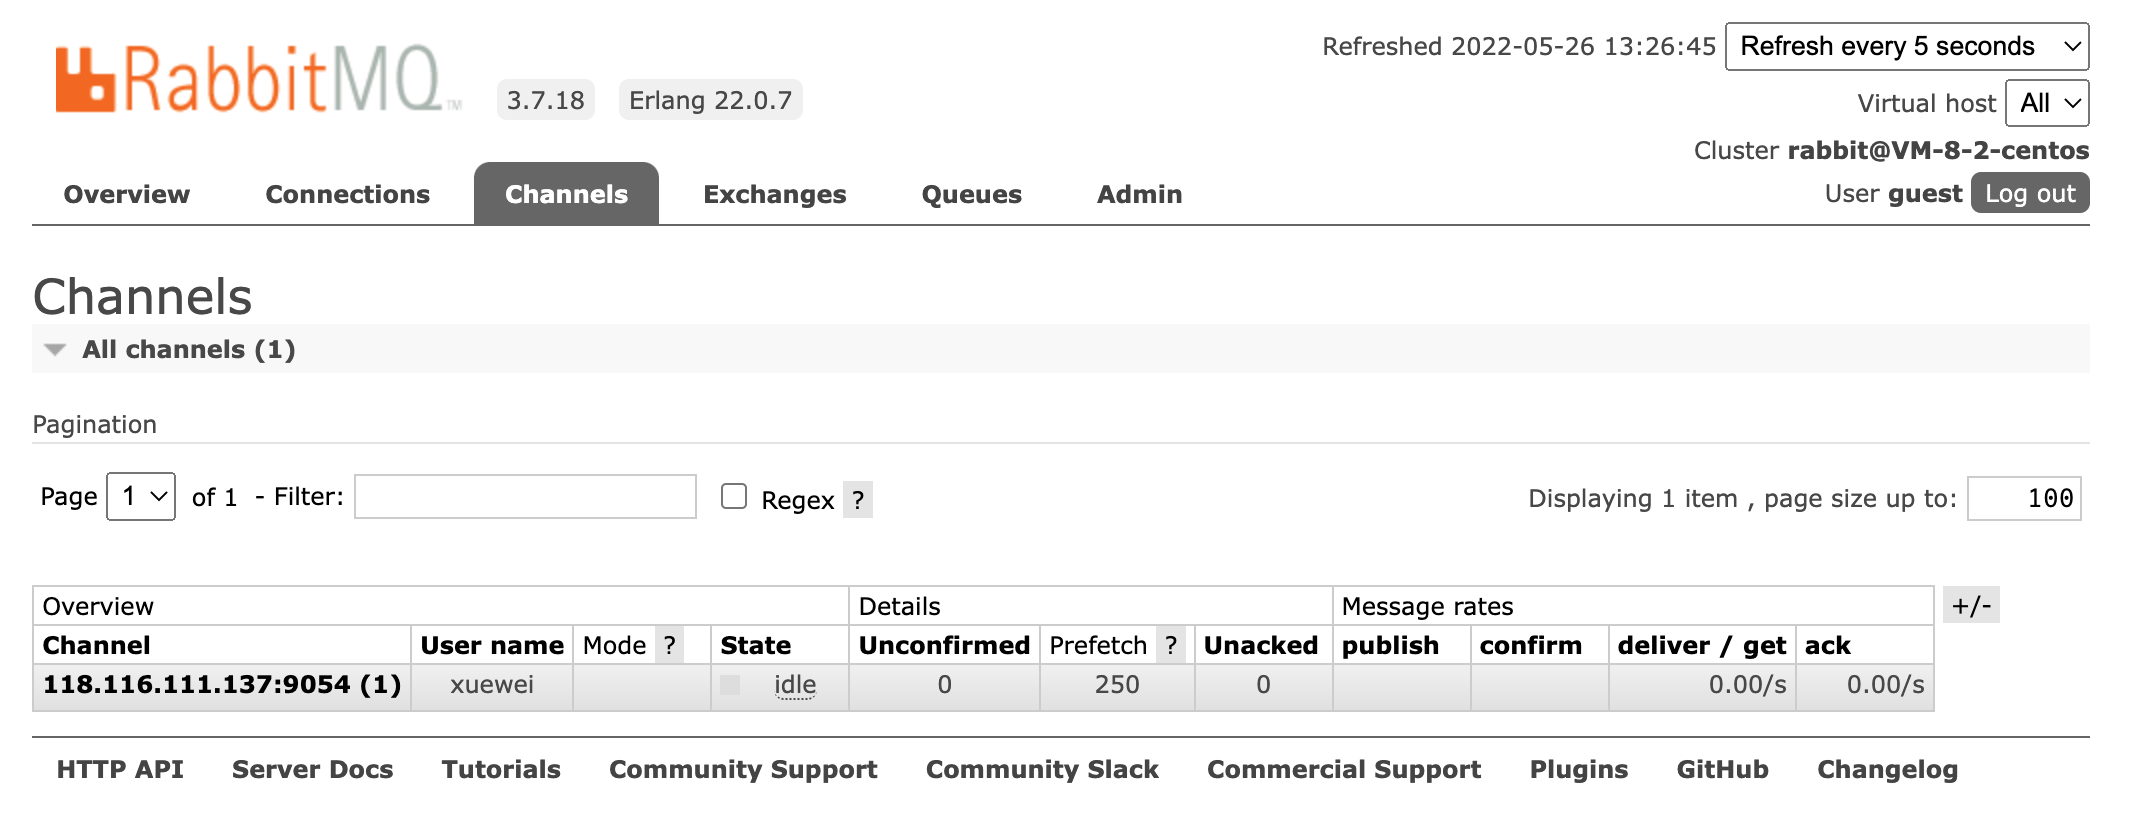Open the Admin tab
The width and height of the screenshot is (2130, 840).
pyautogui.click(x=1138, y=194)
